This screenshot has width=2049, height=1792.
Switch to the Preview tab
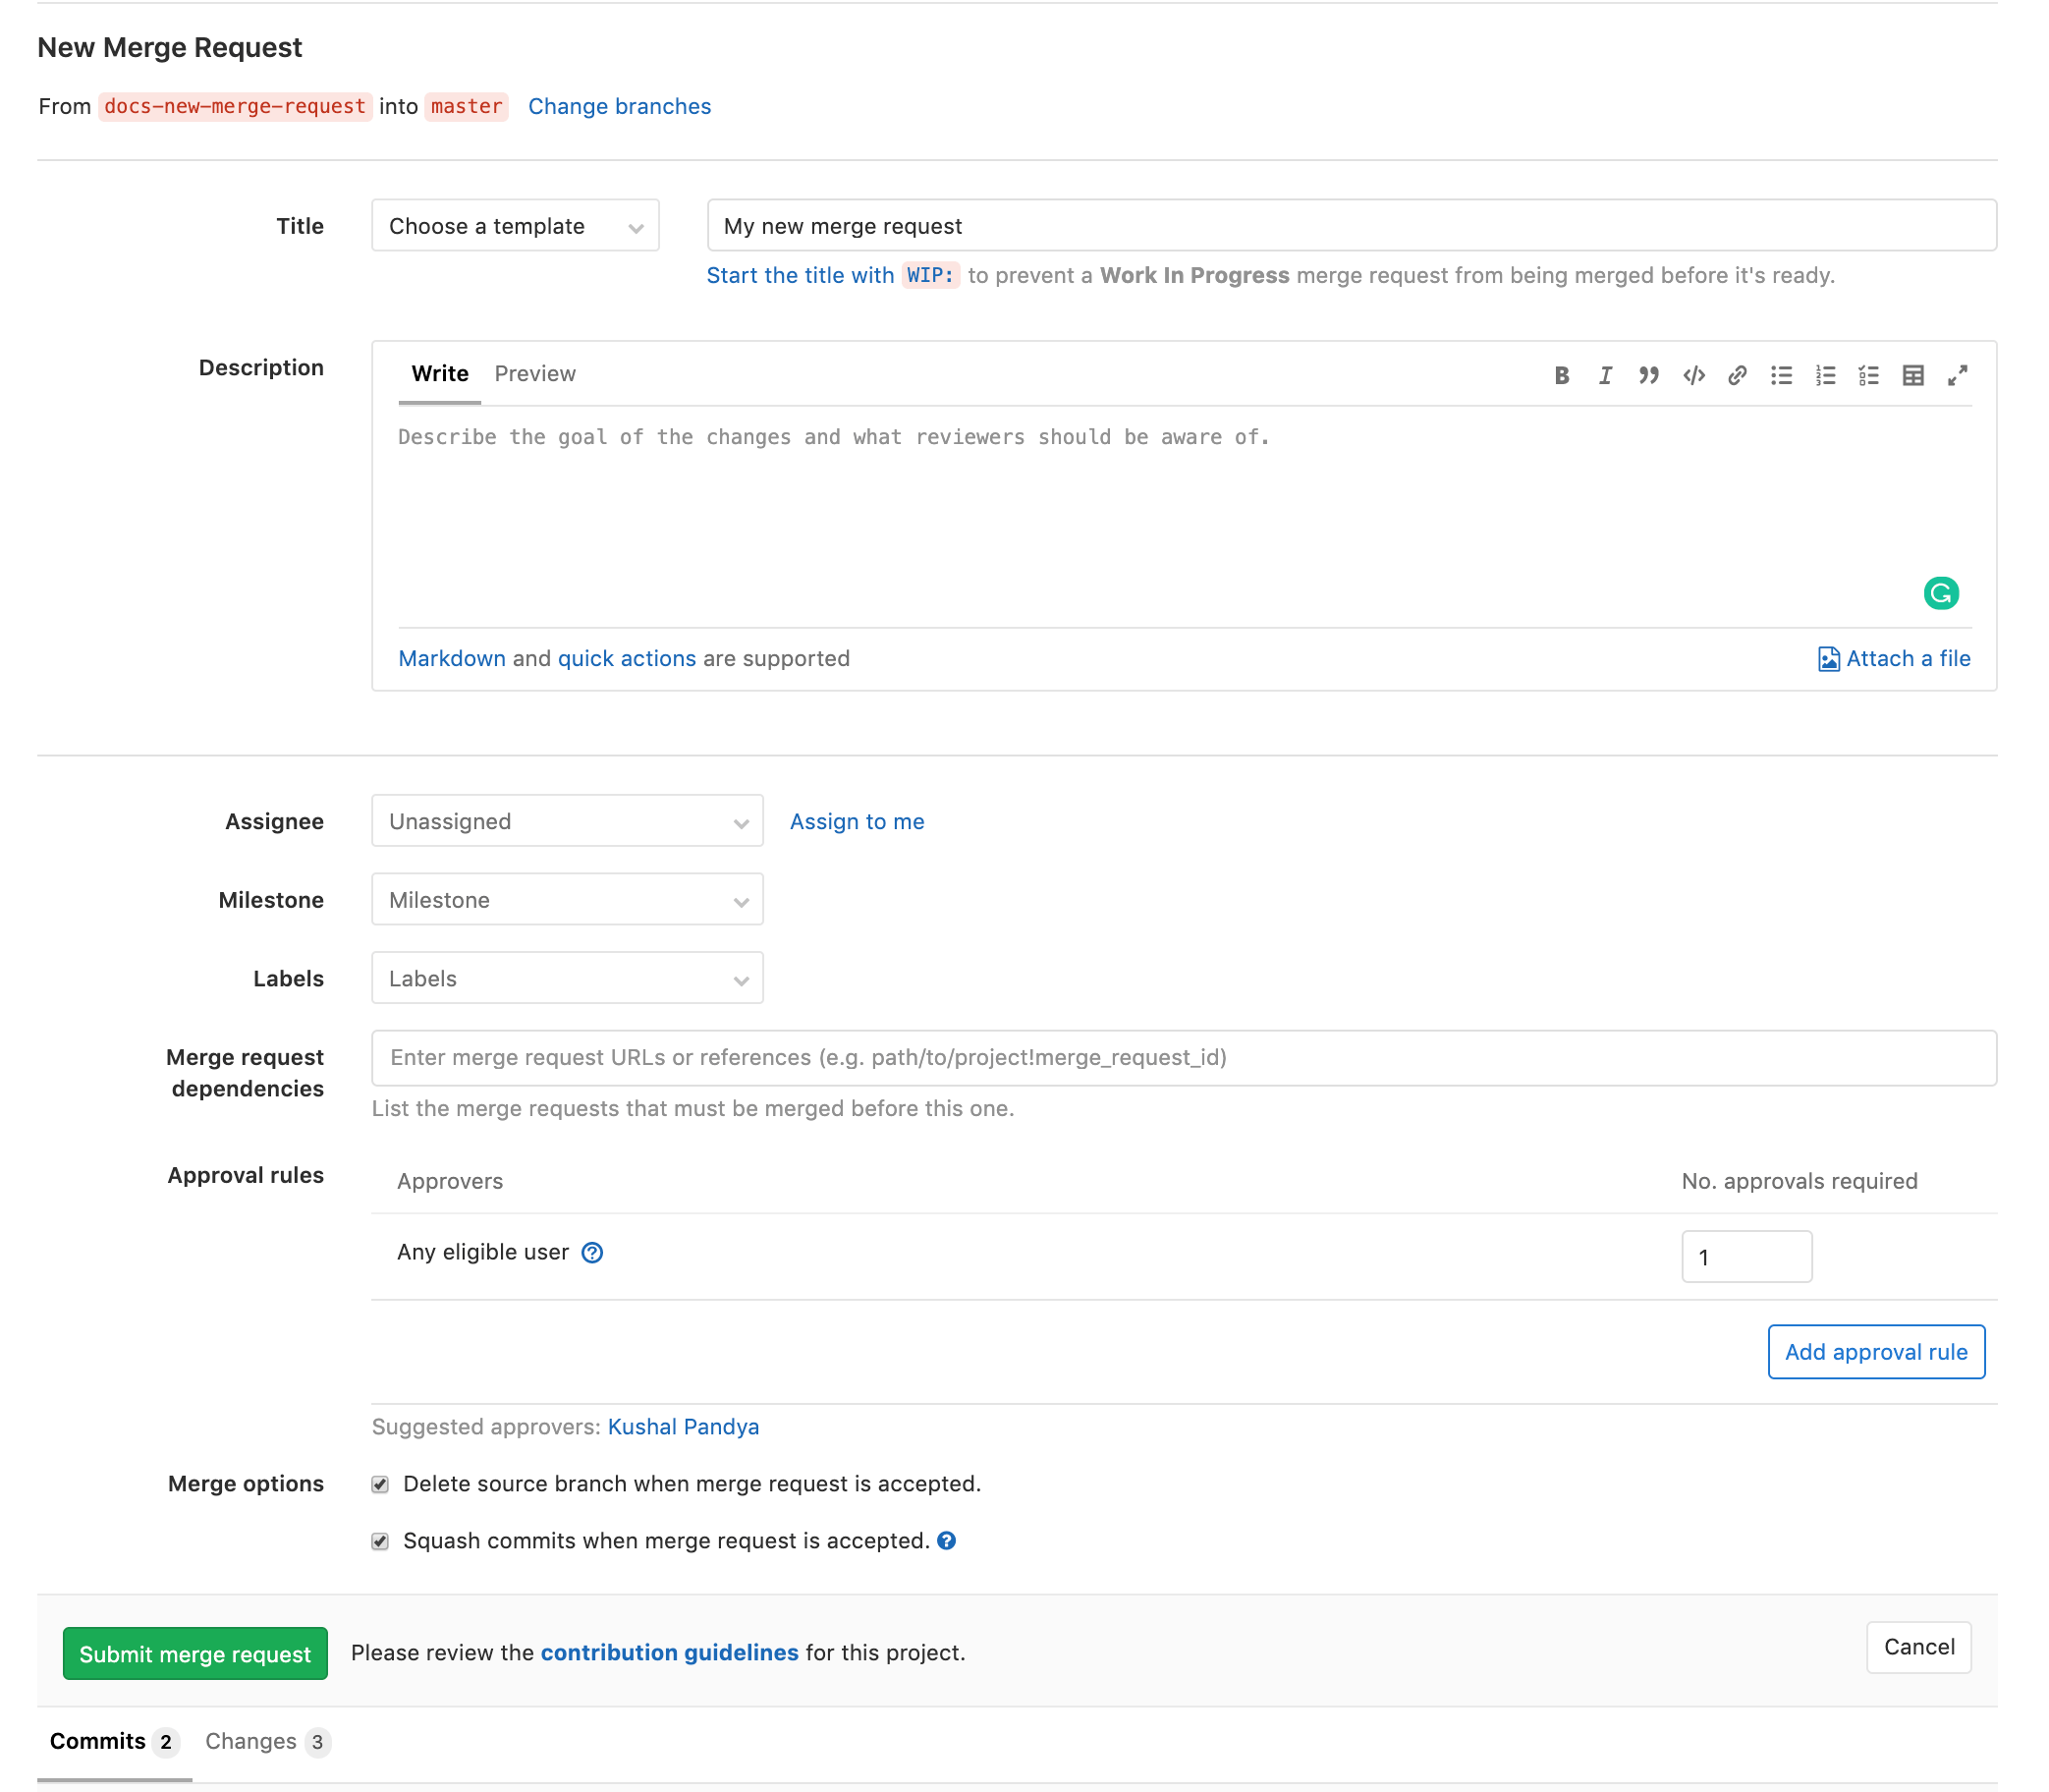pyautogui.click(x=535, y=373)
